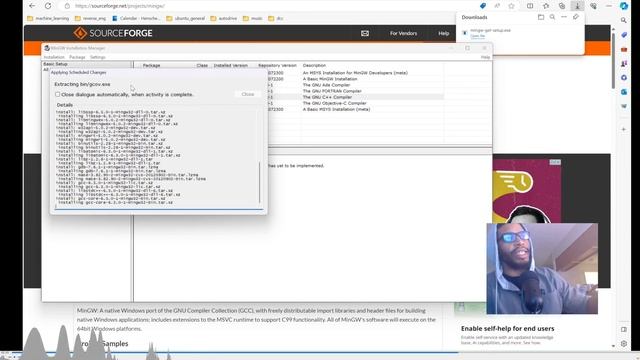Maximize the MinGW Installation Manager window
Screen dimensions: 640x360
coord(467,48)
